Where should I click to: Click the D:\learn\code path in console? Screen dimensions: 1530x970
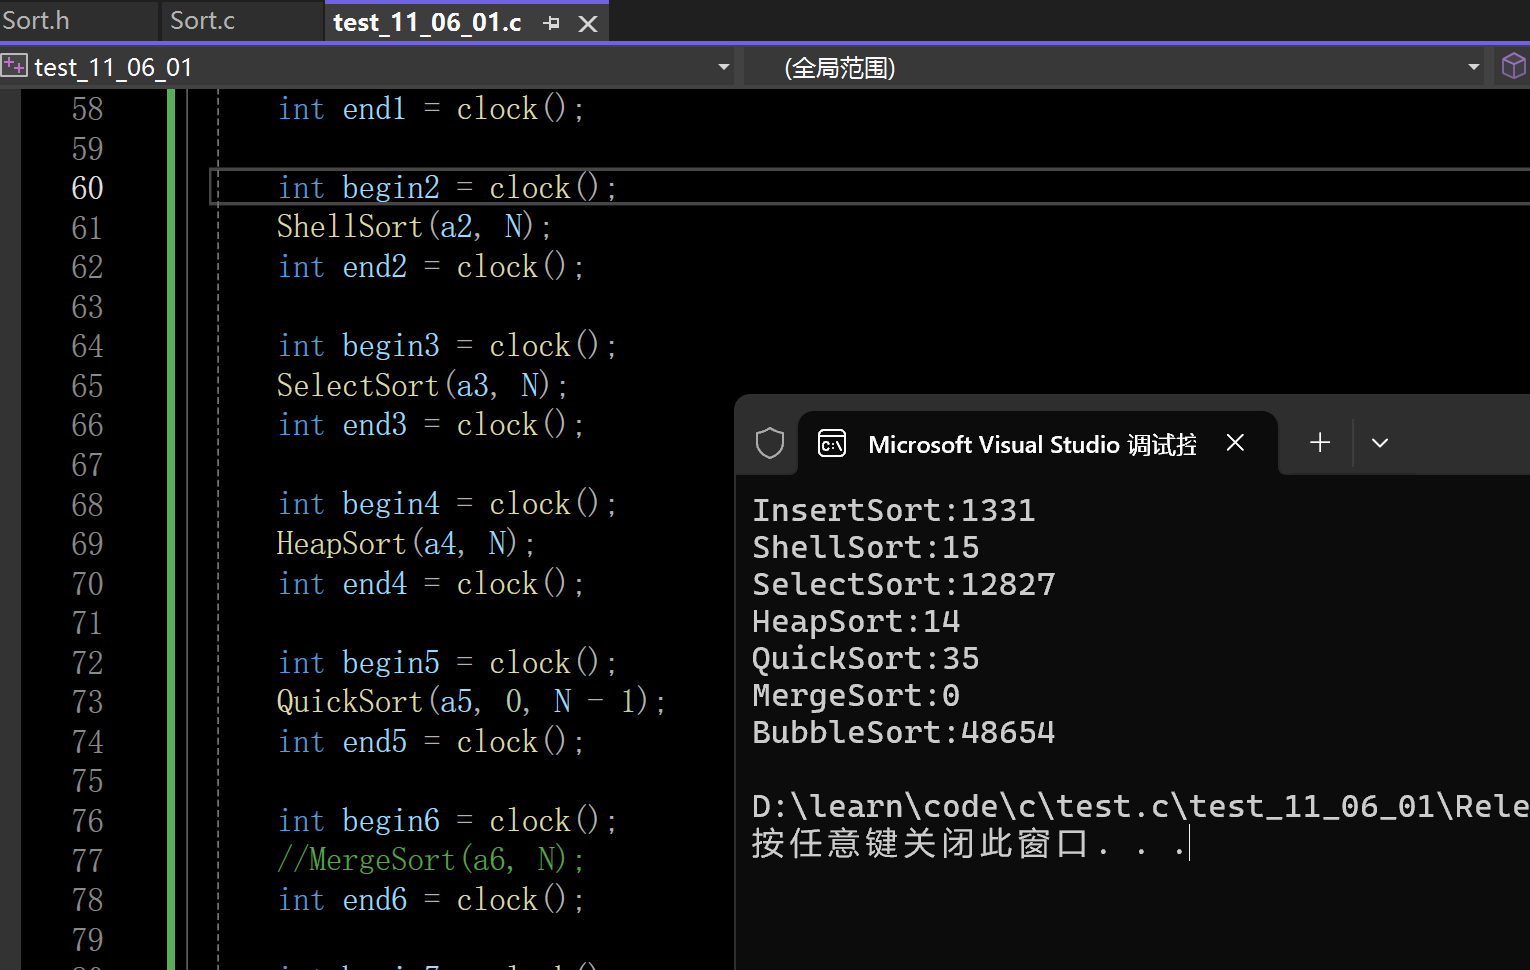click(1141, 807)
